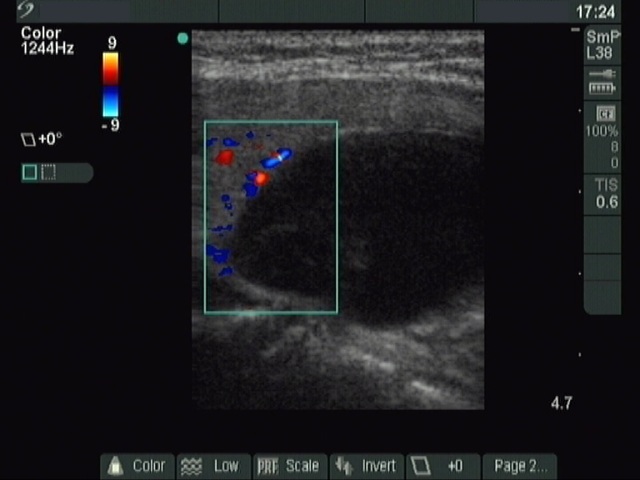Click the TIS 0.6 thermal index
The height and width of the screenshot is (480, 640).
606,194
